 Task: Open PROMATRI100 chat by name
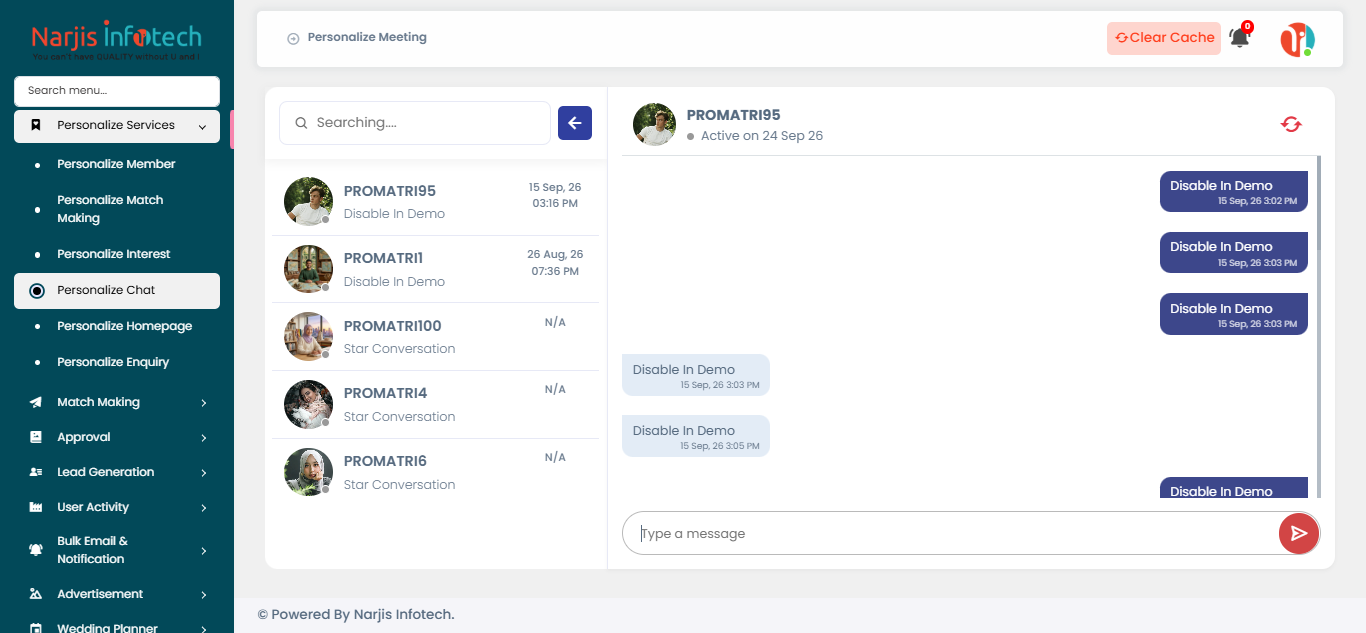click(x=392, y=326)
